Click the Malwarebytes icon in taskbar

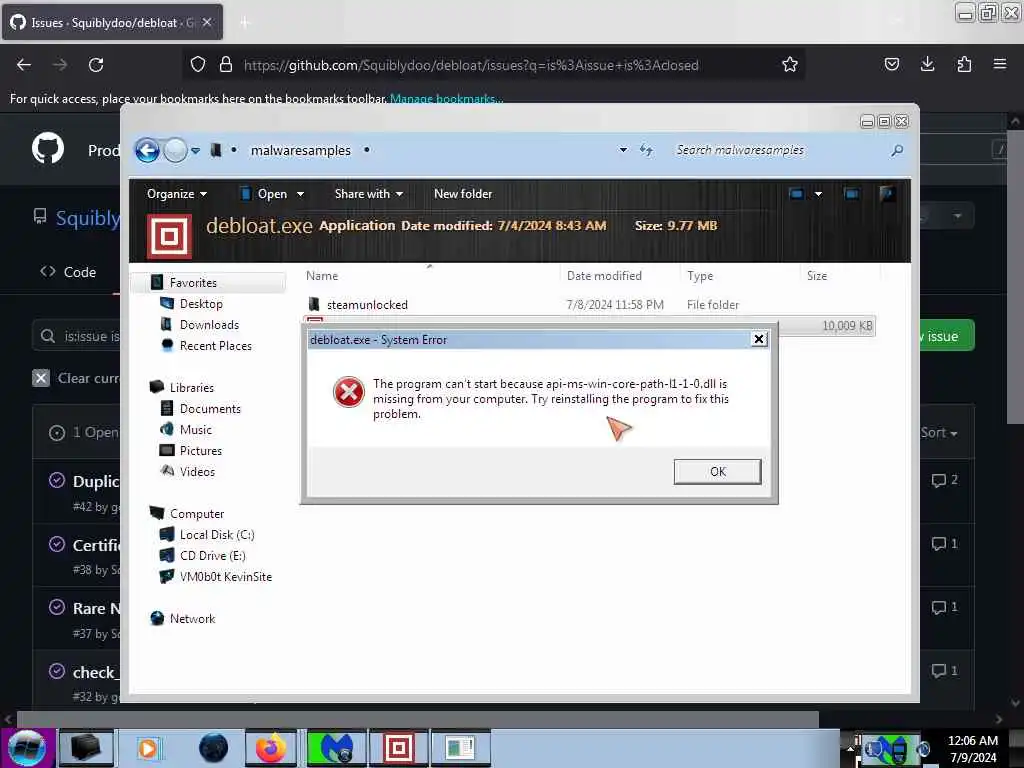pos(336,748)
